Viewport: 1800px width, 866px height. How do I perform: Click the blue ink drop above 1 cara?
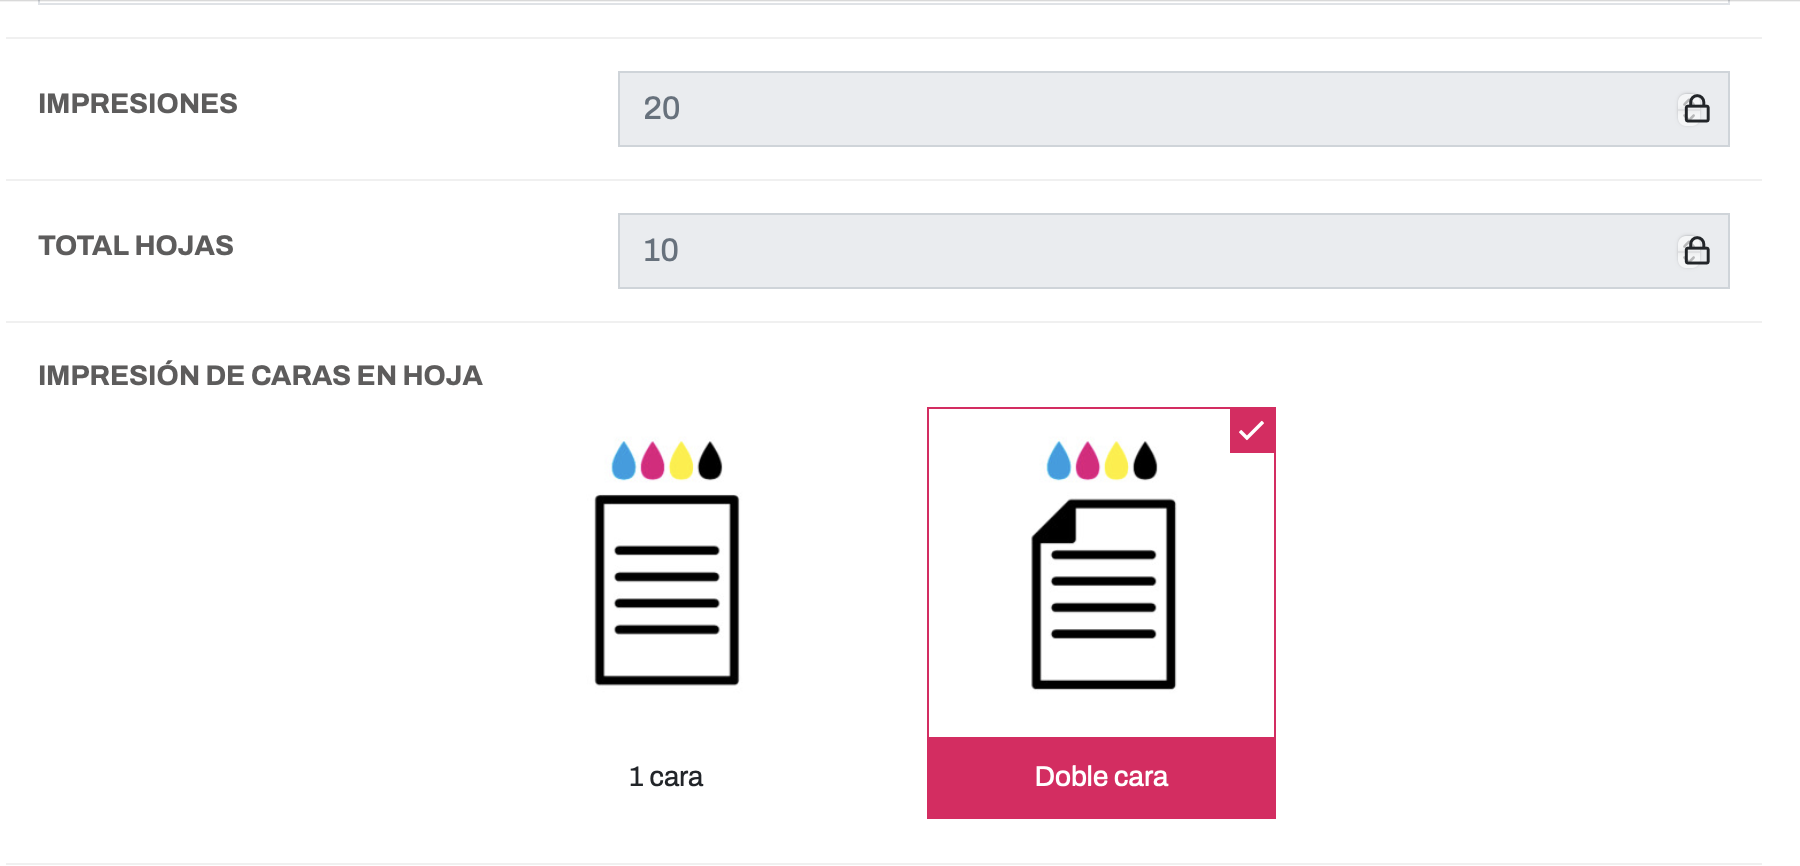coord(624,461)
